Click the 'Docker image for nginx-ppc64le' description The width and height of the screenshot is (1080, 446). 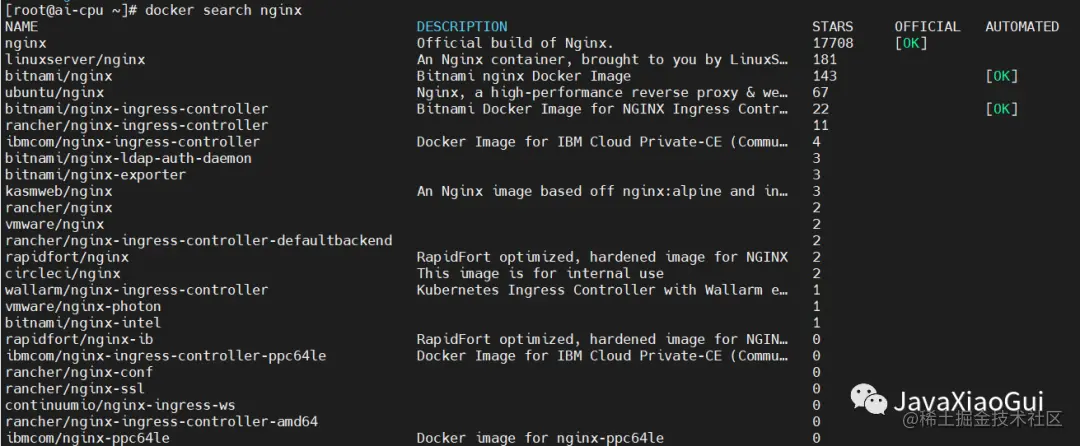click(540, 438)
